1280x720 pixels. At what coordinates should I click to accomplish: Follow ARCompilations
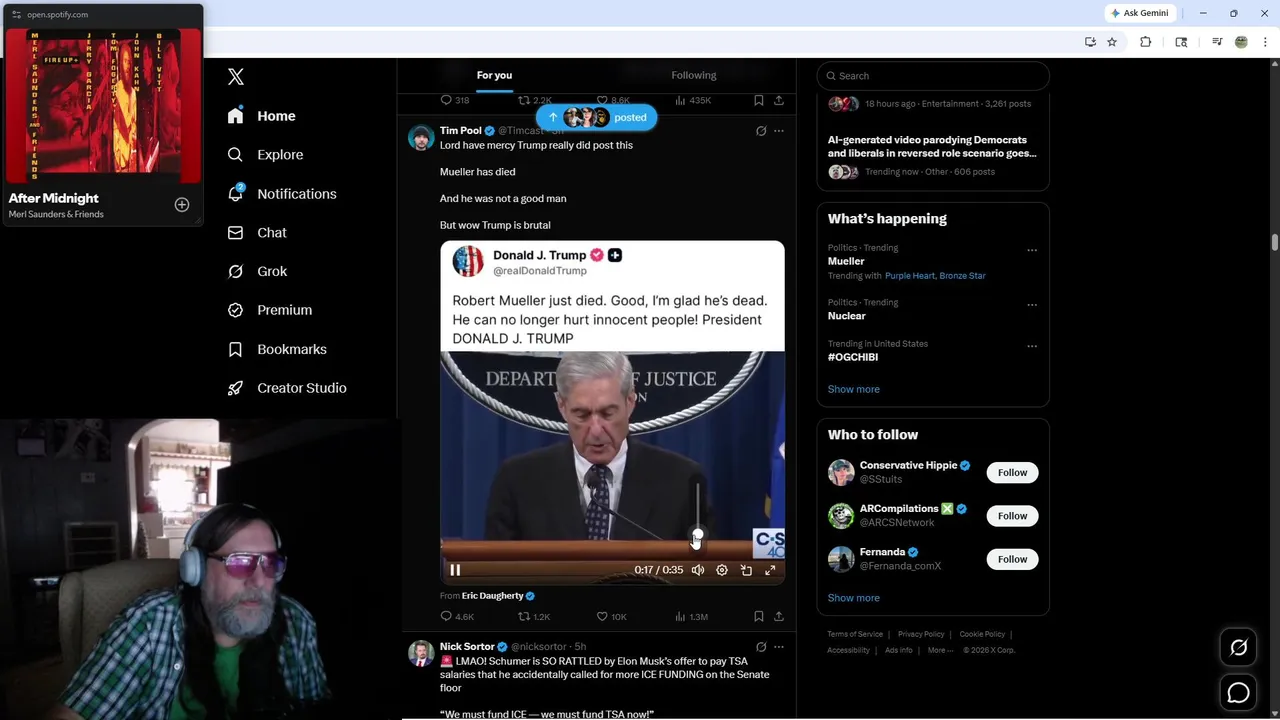(x=1012, y=516)
